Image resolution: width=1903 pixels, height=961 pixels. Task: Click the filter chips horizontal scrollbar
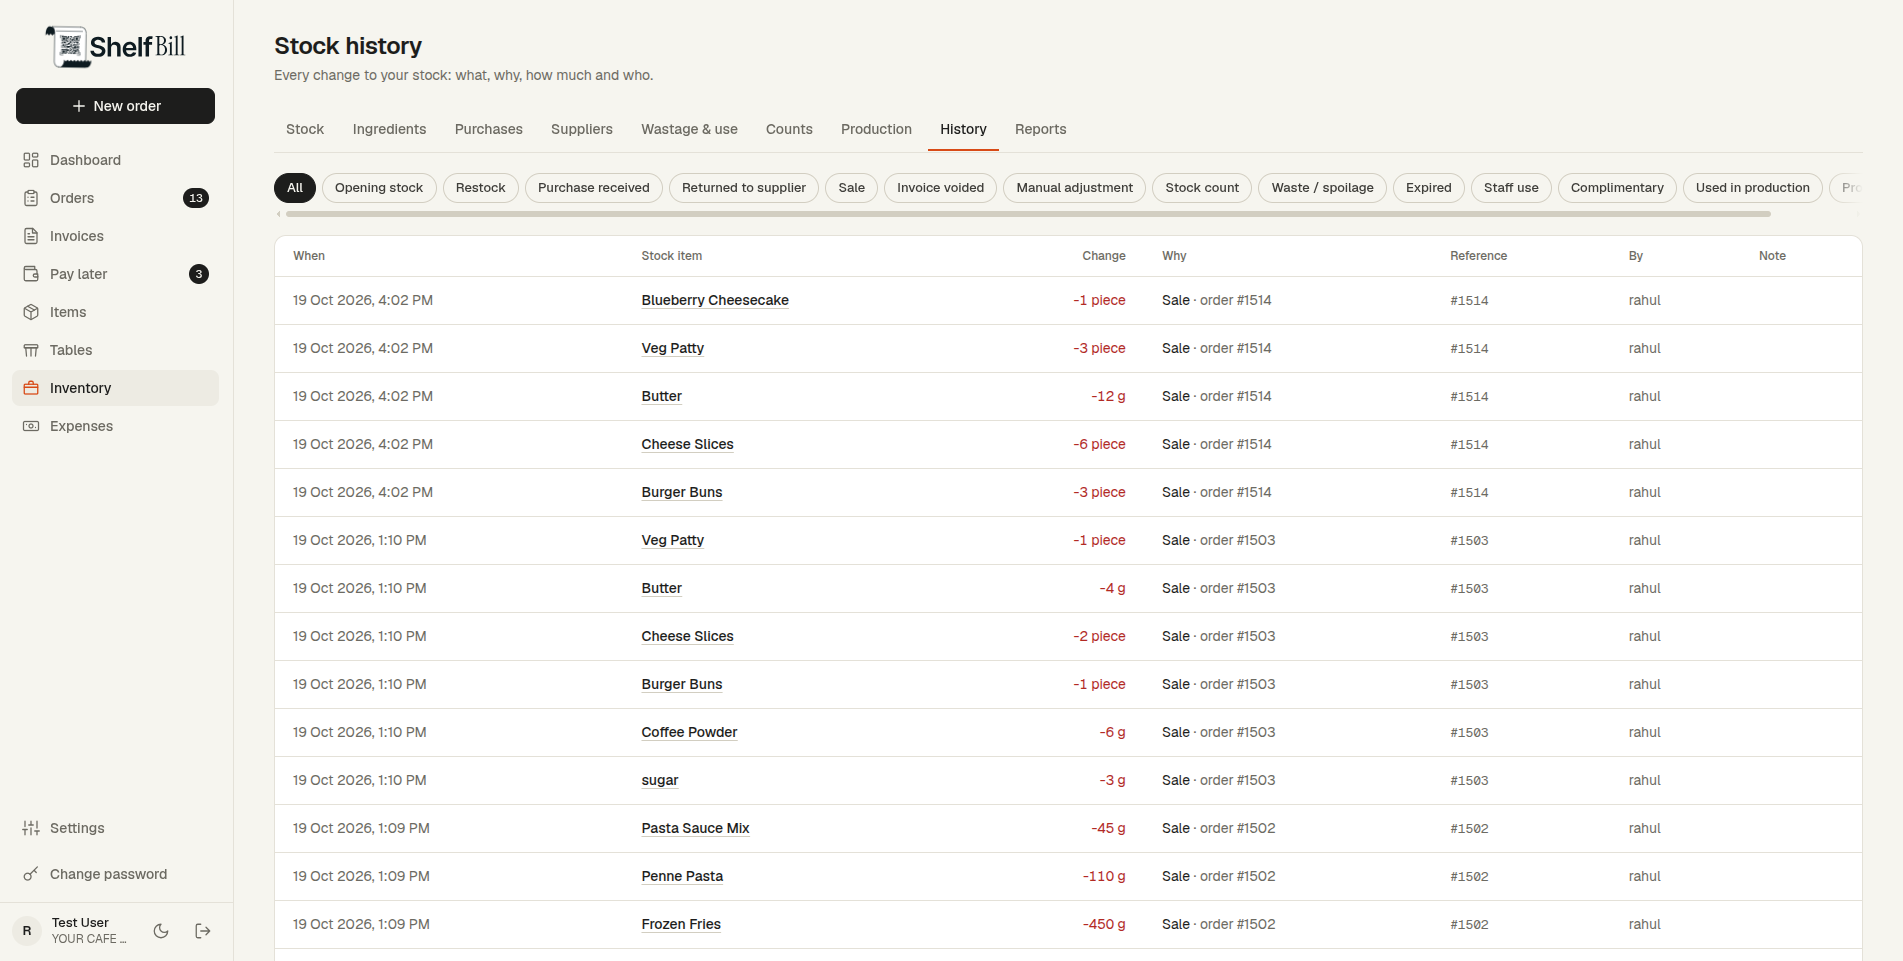coord(1028,214)
